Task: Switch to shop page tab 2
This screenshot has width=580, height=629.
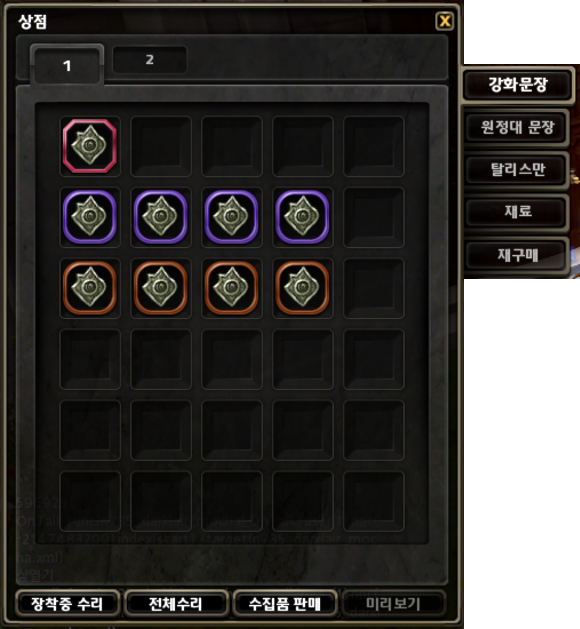Action: 150,60
